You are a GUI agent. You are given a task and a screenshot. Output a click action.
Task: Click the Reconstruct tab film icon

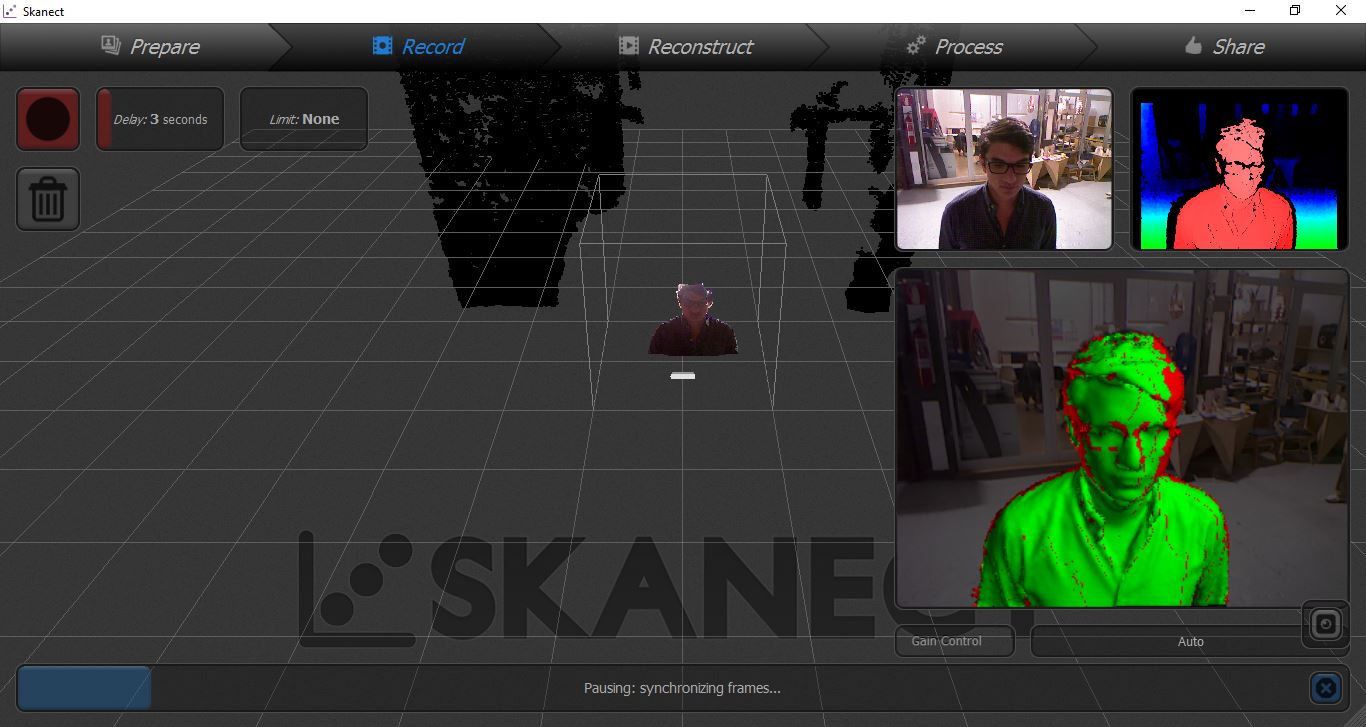(x=628, y=45)
